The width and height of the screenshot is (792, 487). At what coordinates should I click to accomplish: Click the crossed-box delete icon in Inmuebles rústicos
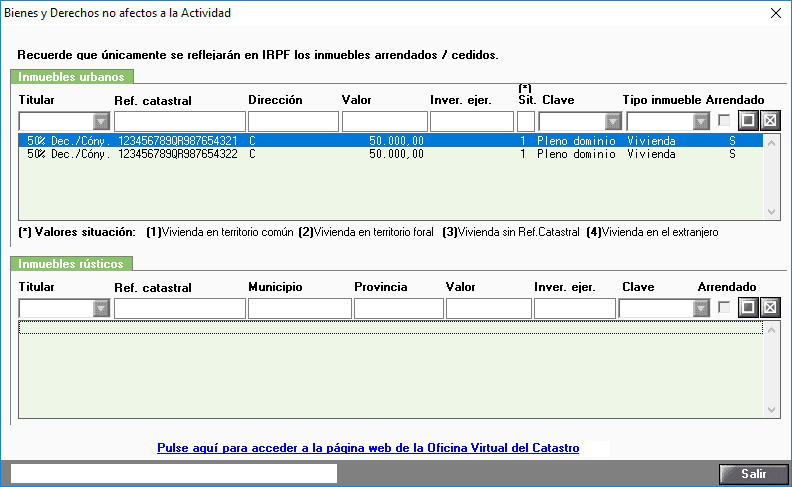770,308
